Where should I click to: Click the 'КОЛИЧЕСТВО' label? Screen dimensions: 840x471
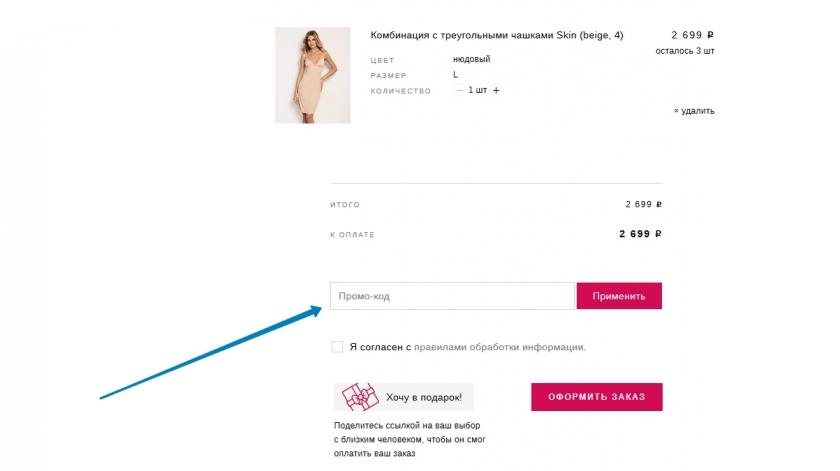400,91
